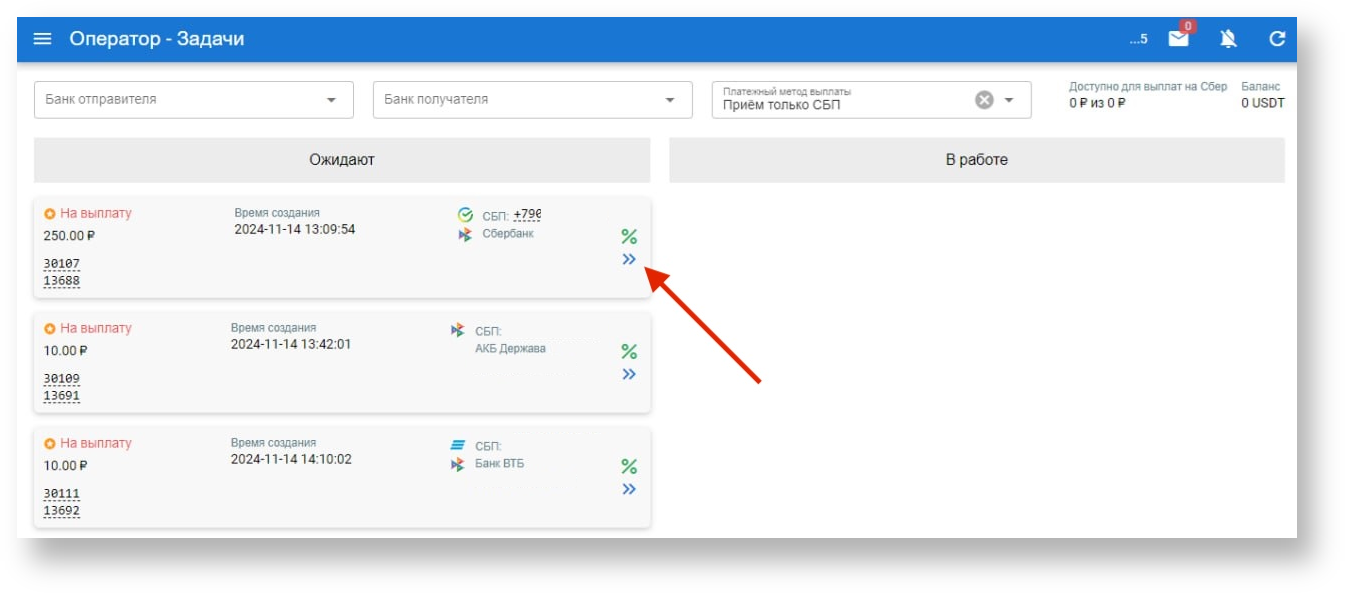
Task: Open the hamburger navigation menu
Action: tap(42, 39)
